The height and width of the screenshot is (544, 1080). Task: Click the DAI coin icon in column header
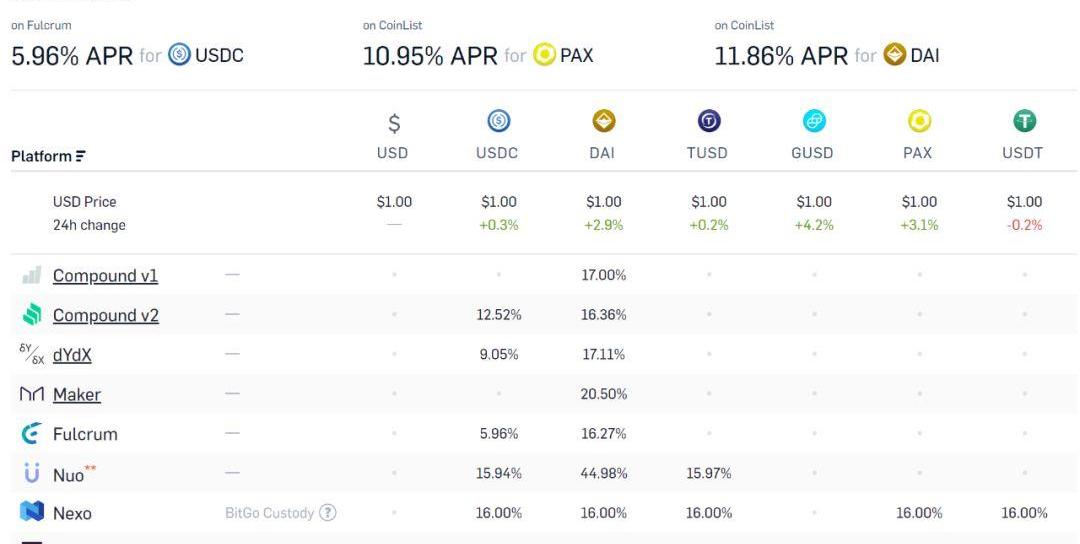coord(603,121)
